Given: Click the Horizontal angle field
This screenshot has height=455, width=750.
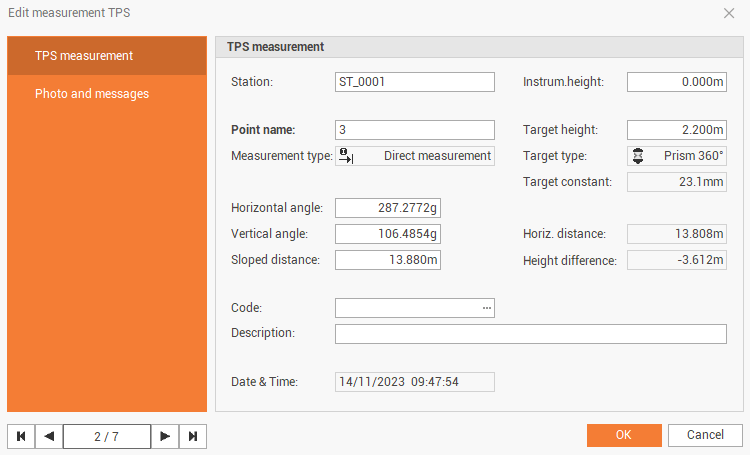Looking at the screenshot, I should [388, 208].
